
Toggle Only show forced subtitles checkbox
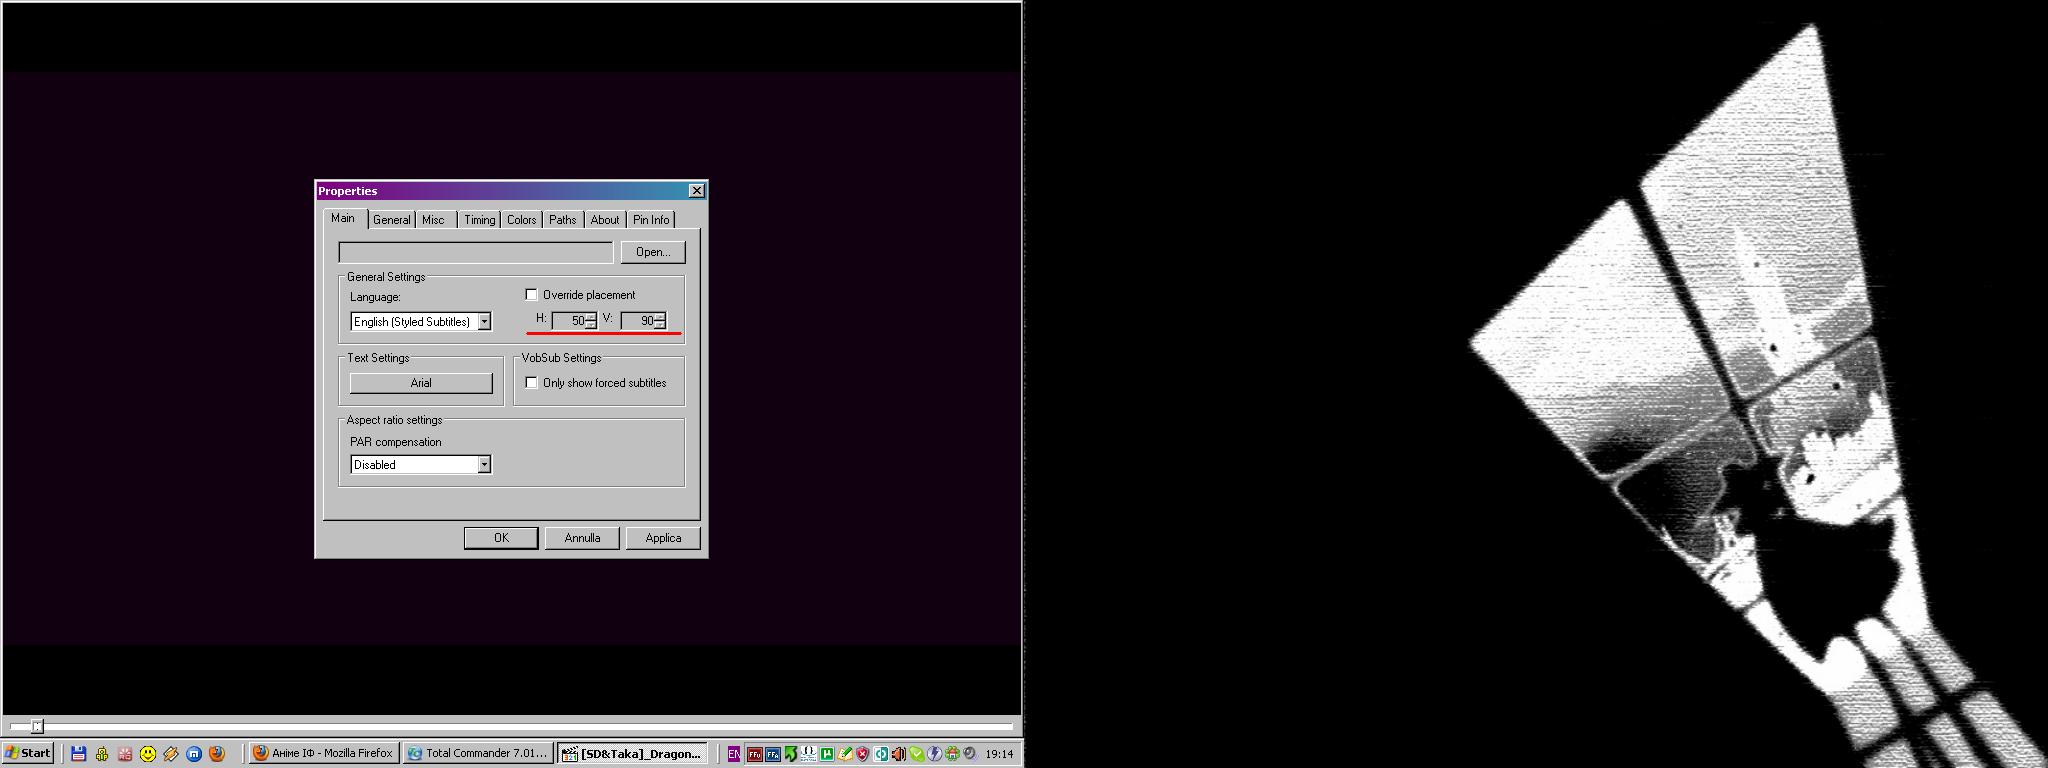(x=531, y=383)
